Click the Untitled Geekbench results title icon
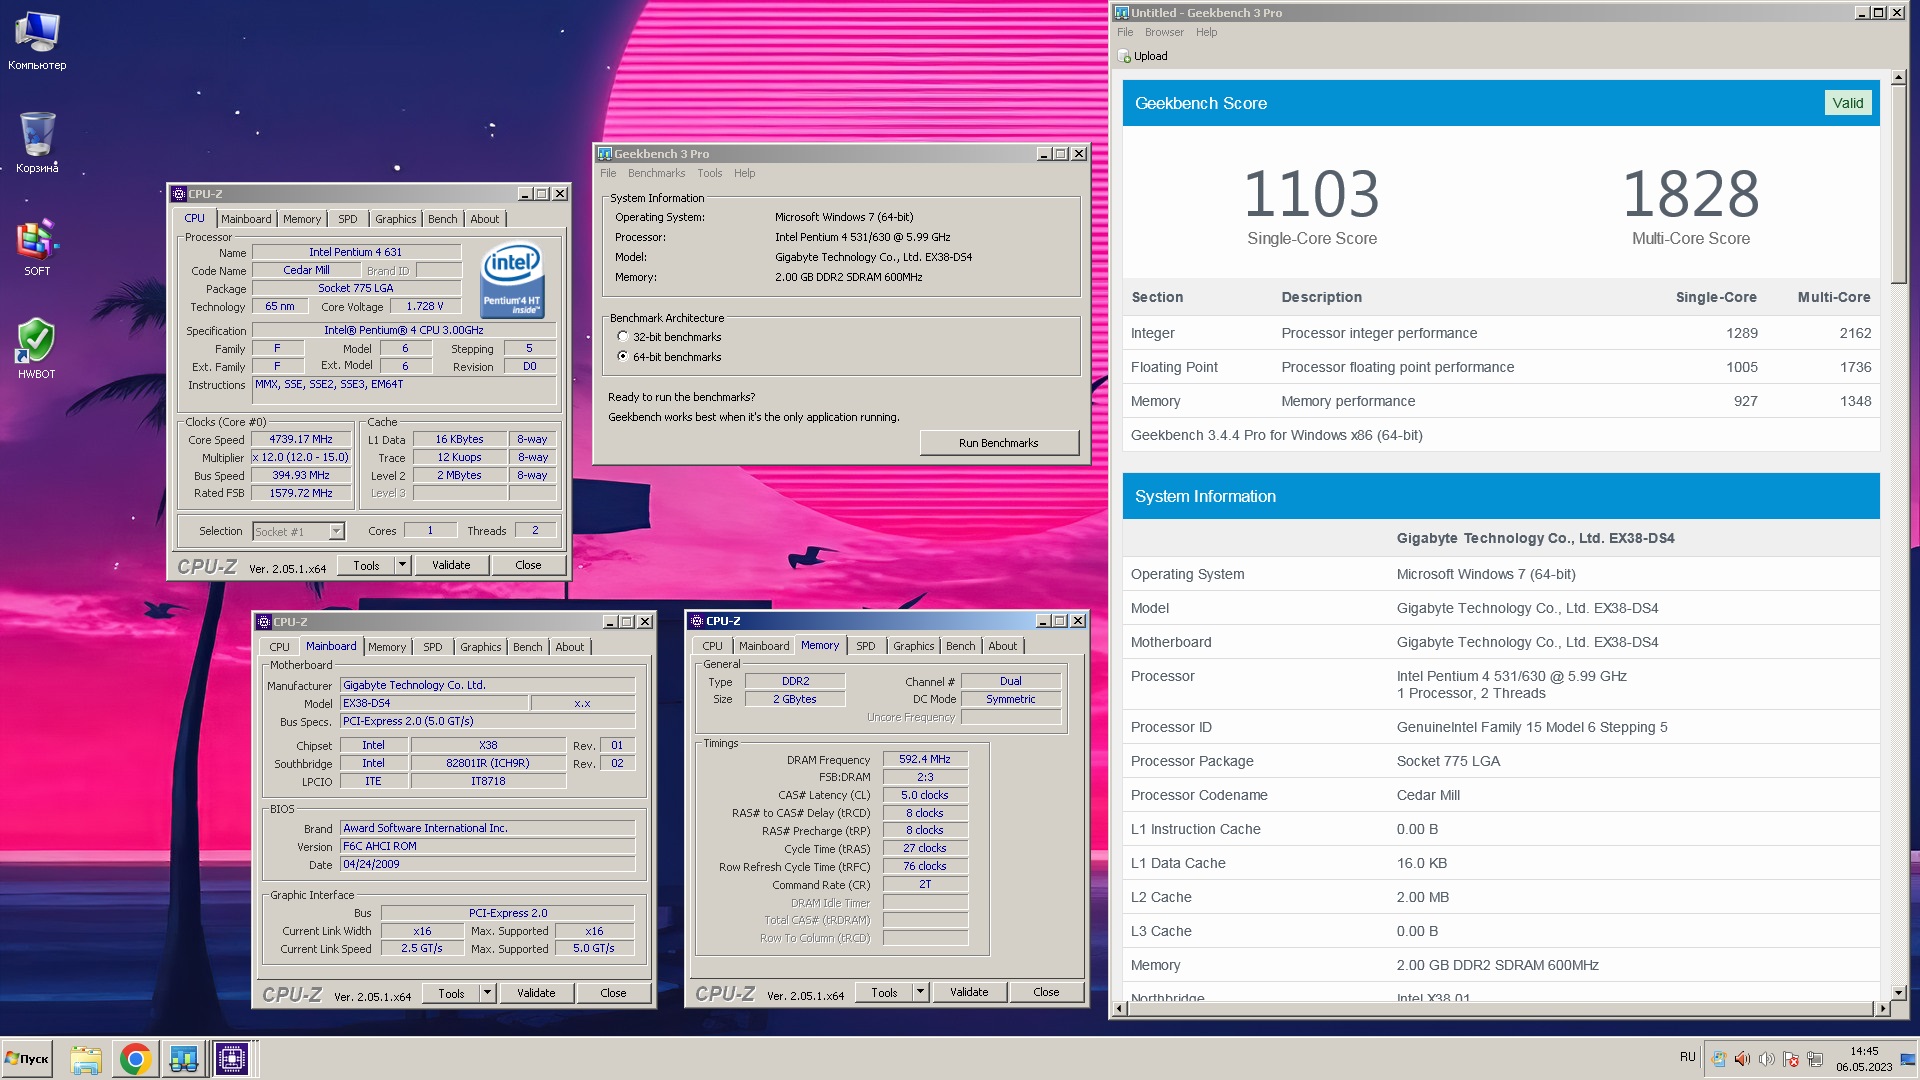This screenshot has width=1920, height=1080. tap(1122, 13)
